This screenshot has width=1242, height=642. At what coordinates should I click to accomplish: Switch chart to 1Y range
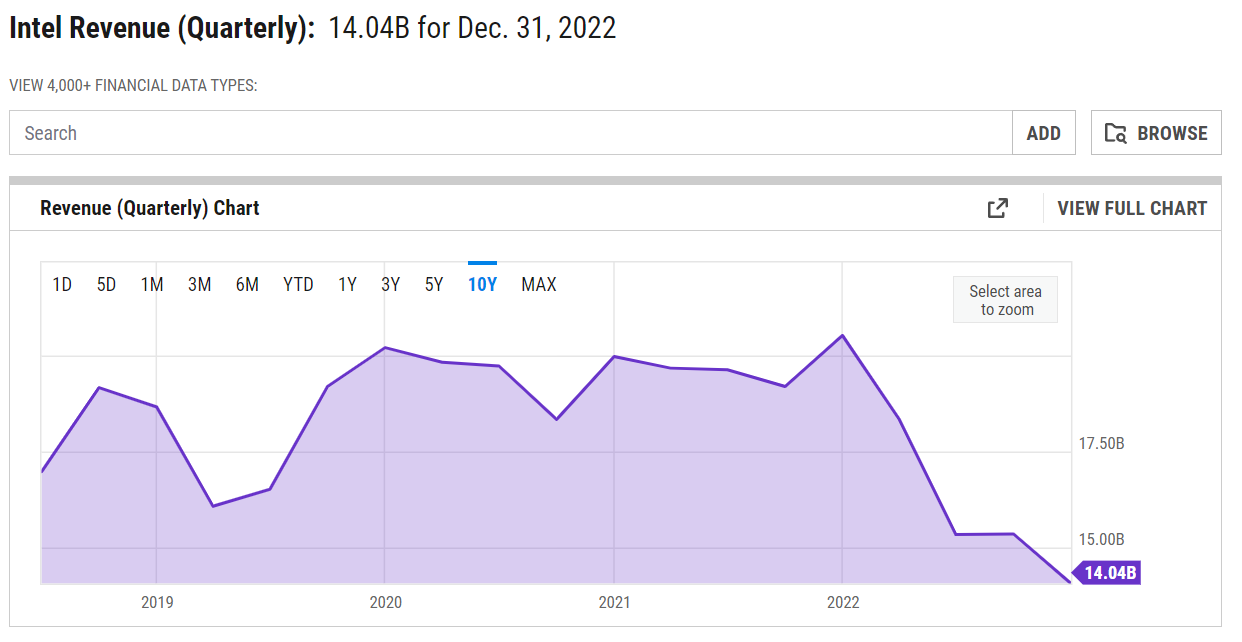[347, 285]
